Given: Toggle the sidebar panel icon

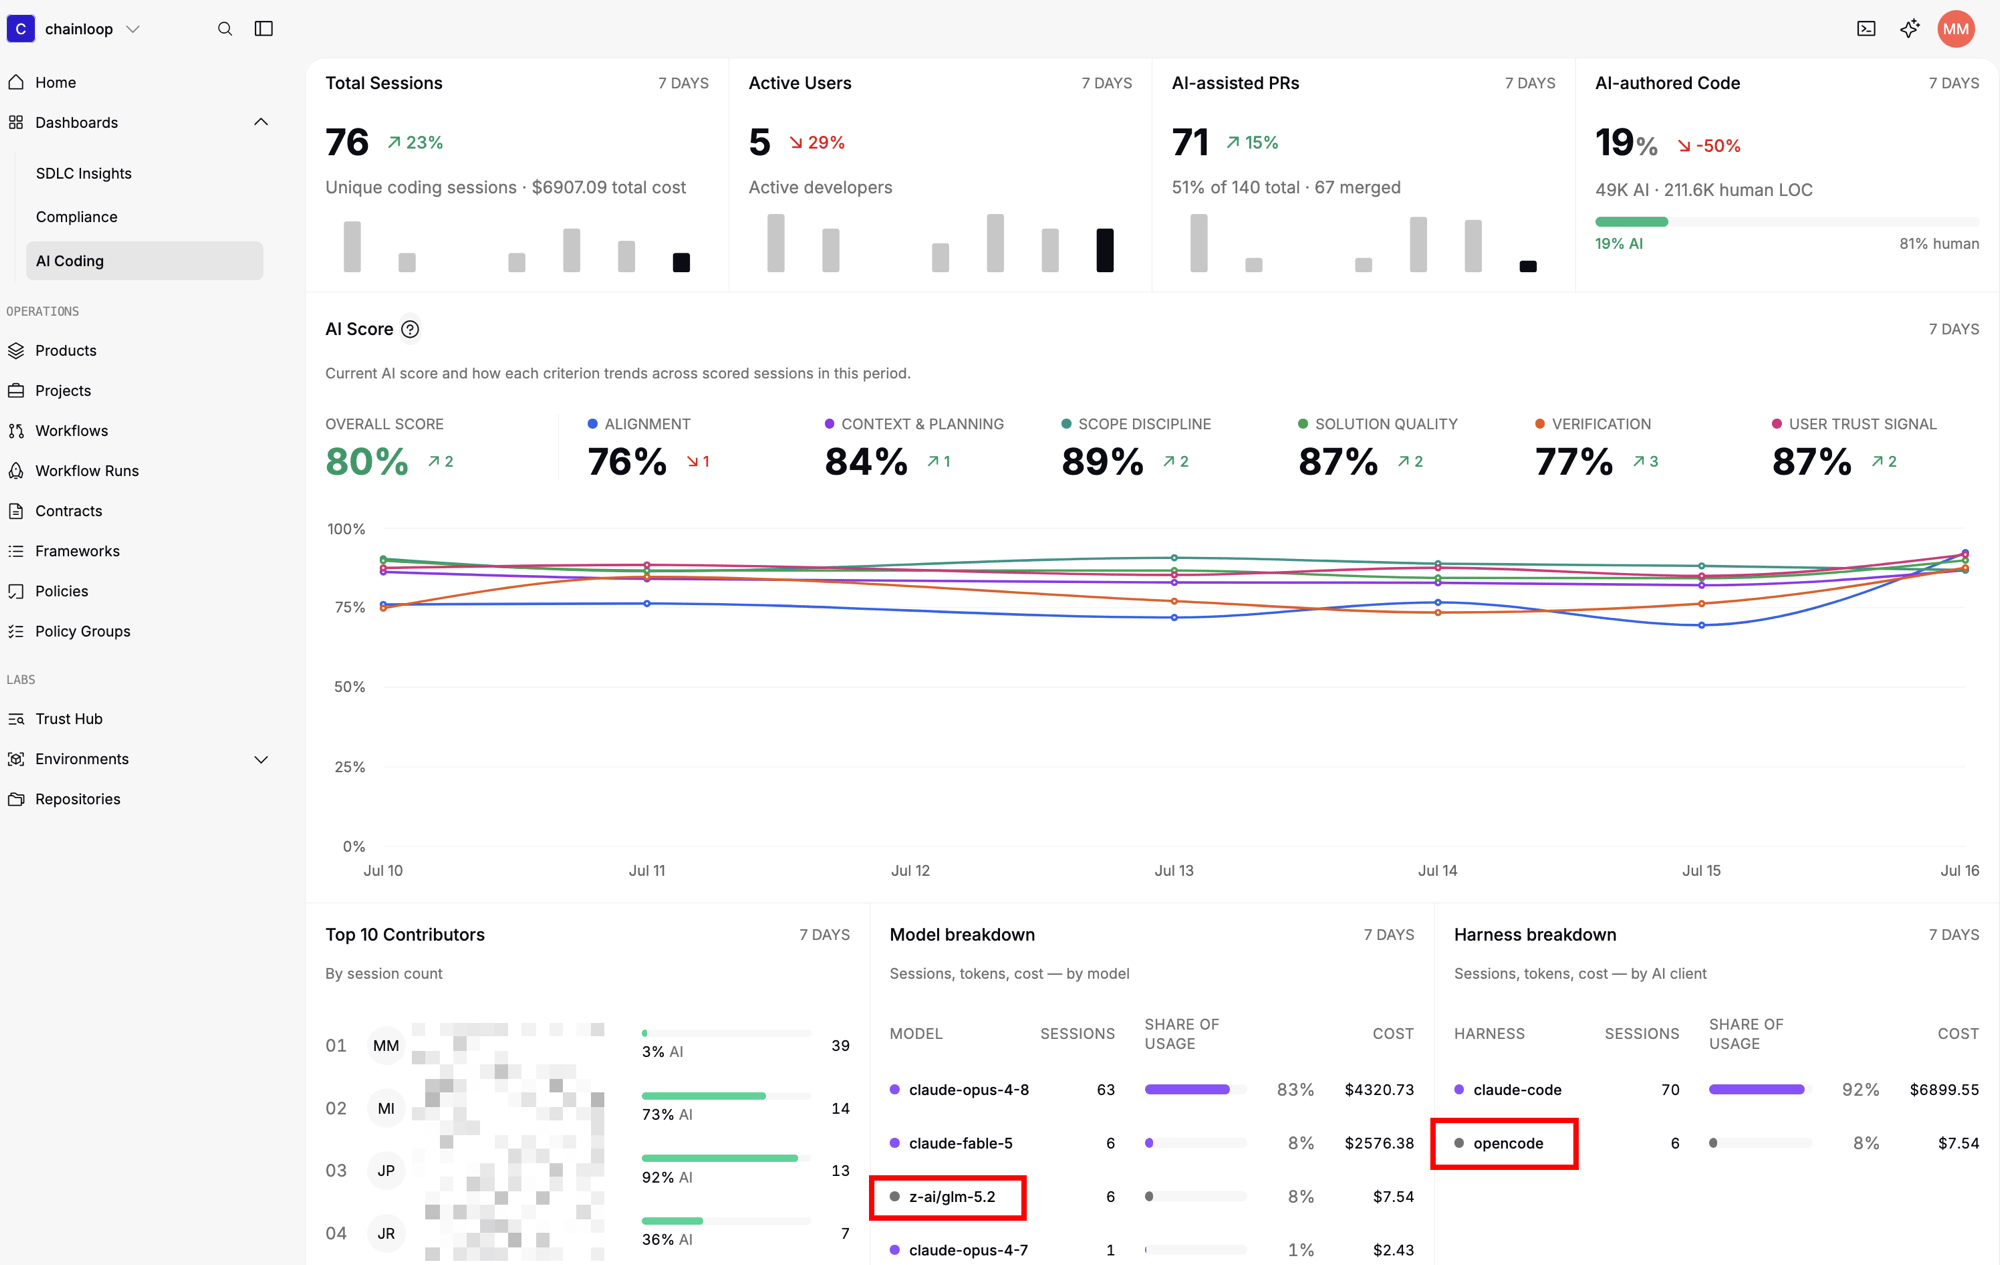Looking at the screenshot, I should click(x=264, y=29).
